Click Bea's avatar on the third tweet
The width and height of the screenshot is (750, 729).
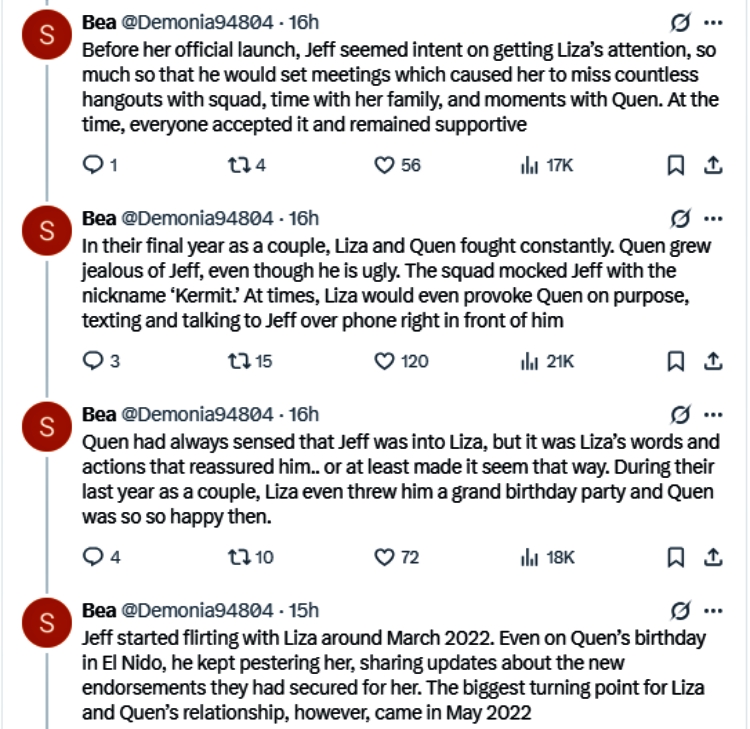[x=47, y=426]
